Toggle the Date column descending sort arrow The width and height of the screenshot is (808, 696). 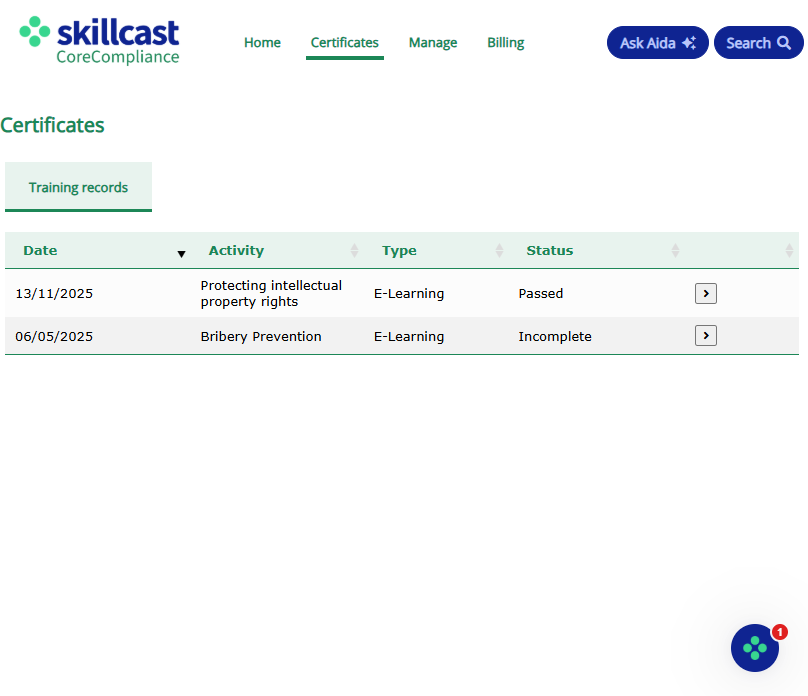[181, 253]
